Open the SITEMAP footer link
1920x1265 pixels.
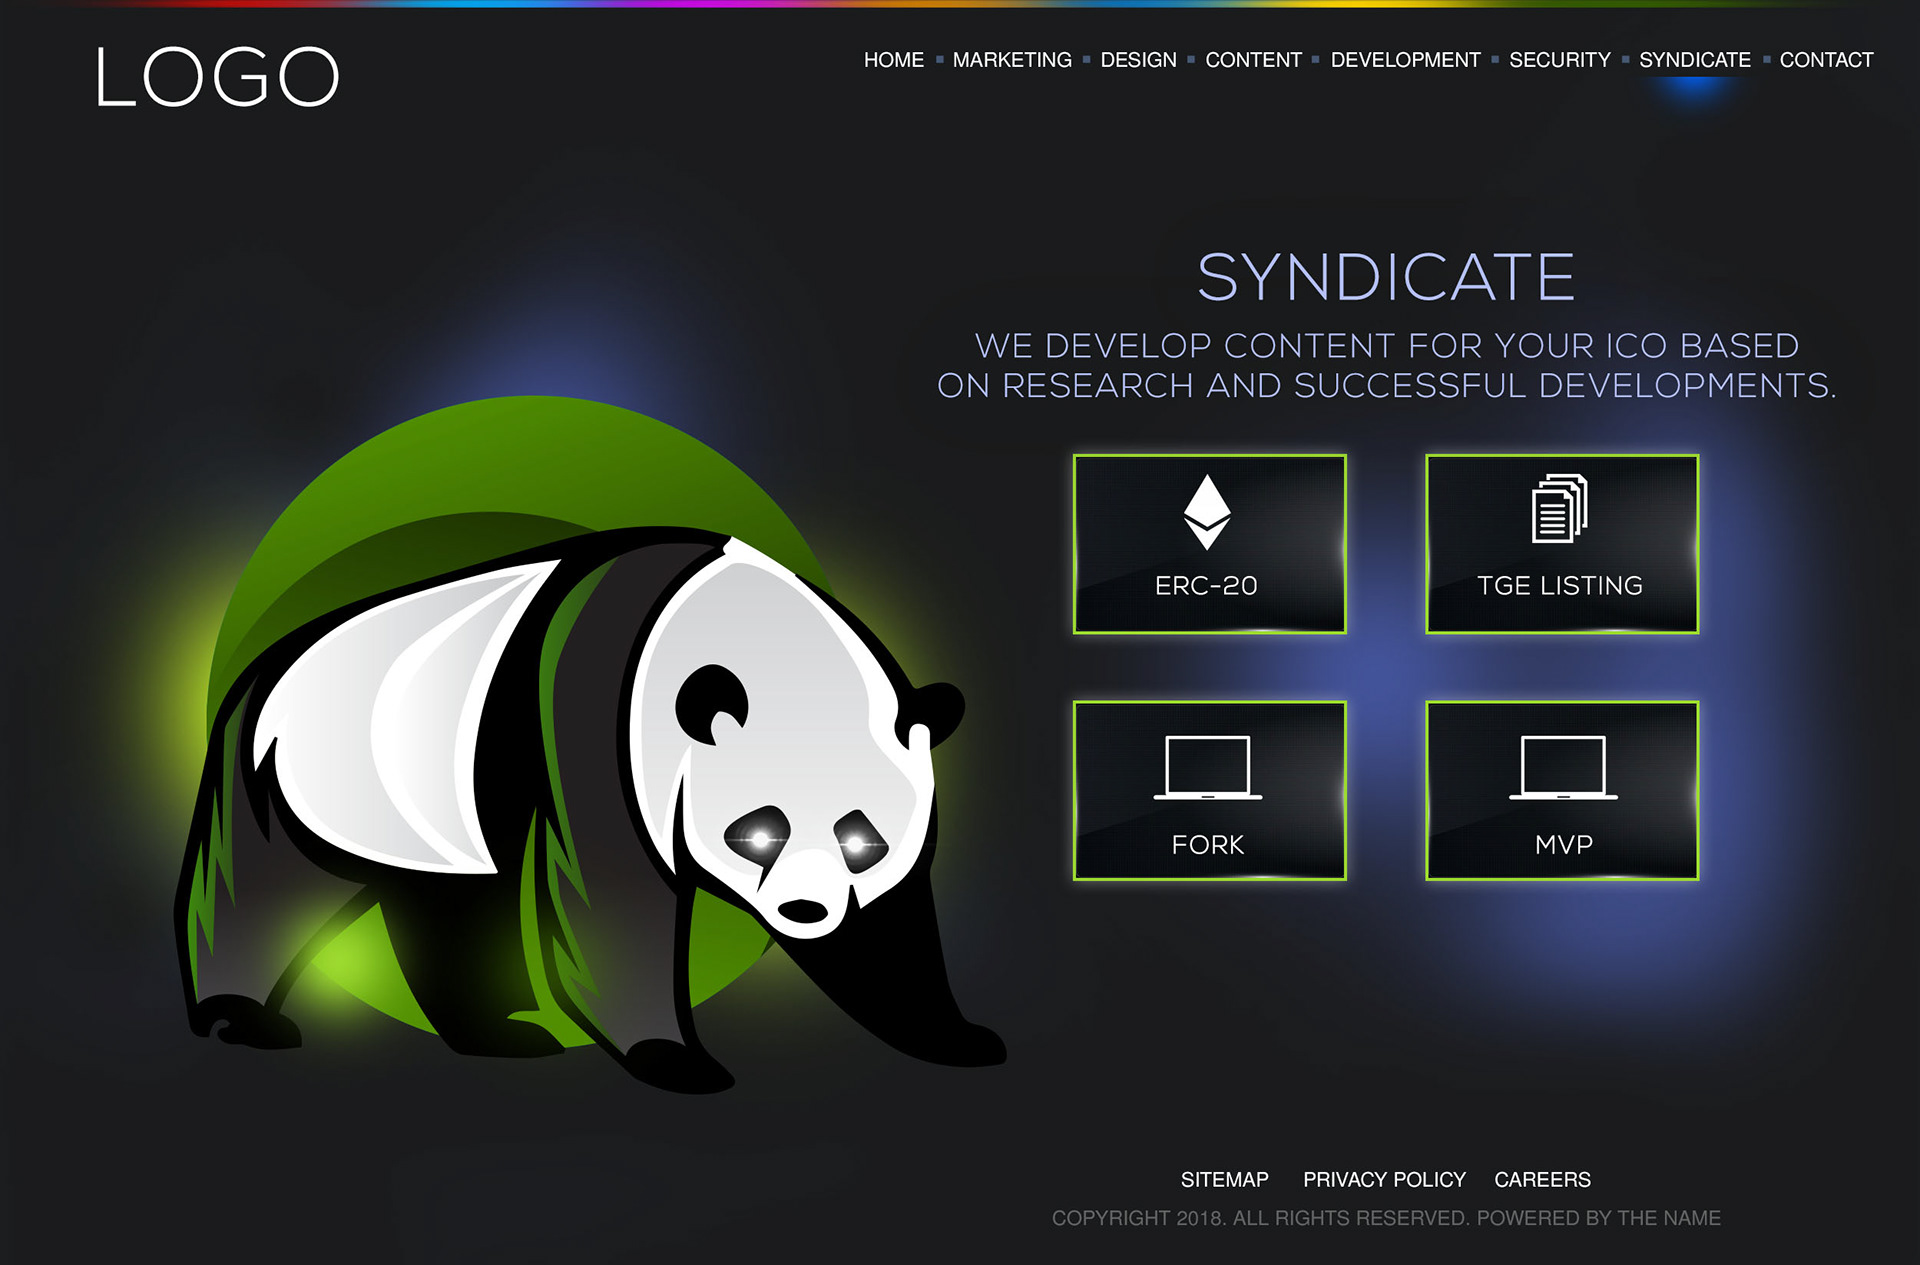(x=1224, y=1180)
